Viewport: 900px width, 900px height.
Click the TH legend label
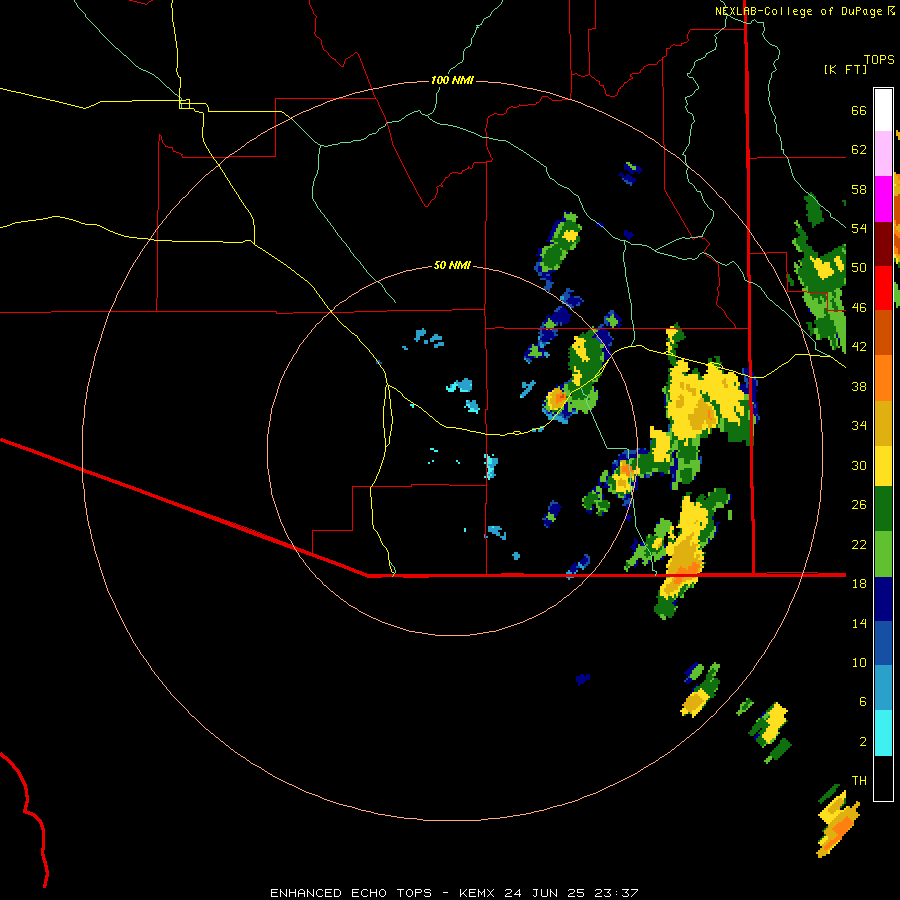click(x=859, y=781)
